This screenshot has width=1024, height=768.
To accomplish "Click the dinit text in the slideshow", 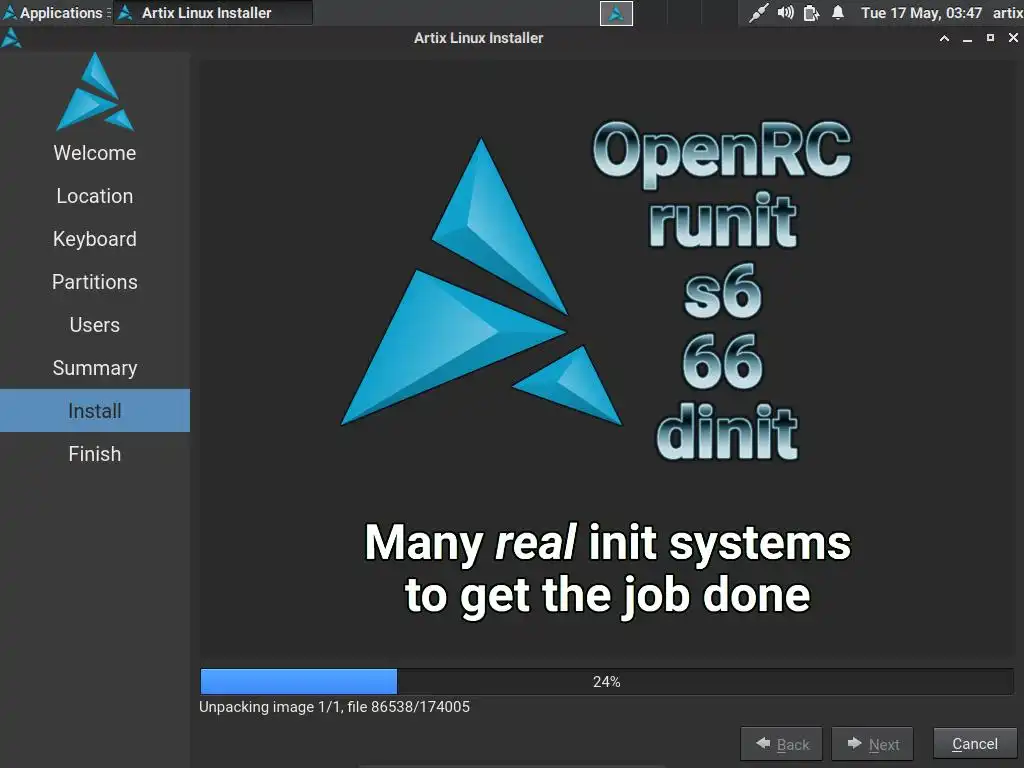I will click(x=727, y=431).
